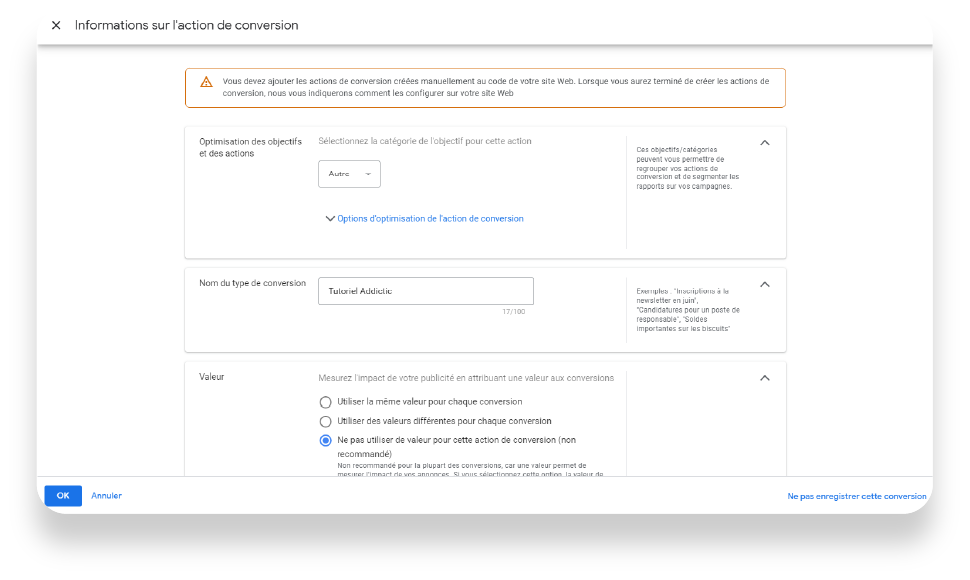
Task: Click the 'Valeur' section label
Action: coord(212,377)
